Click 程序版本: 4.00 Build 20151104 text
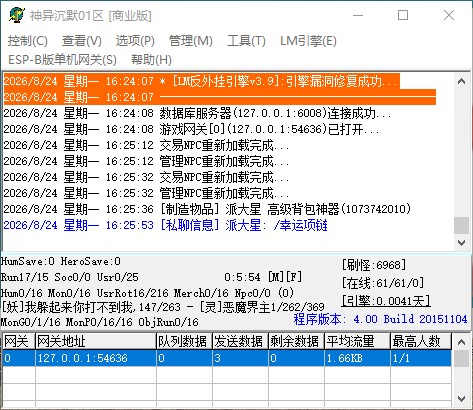The height and width of the screenshot is (410, 473). coord(380,319)
